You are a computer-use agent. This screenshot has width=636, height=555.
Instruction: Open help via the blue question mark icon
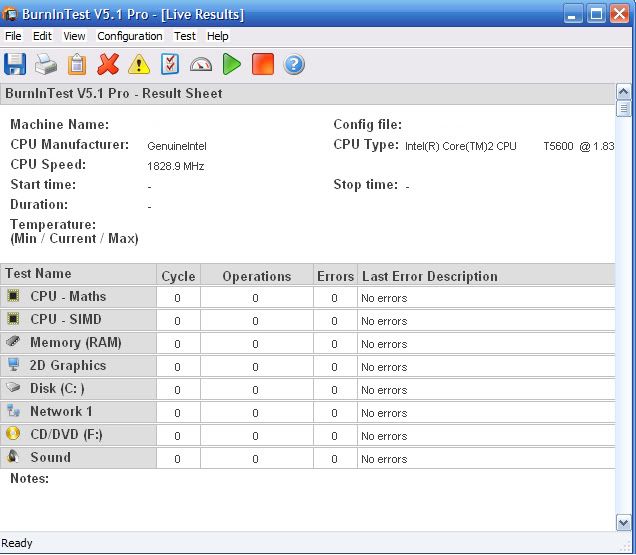pyautogui.click(x=294, y=65)
